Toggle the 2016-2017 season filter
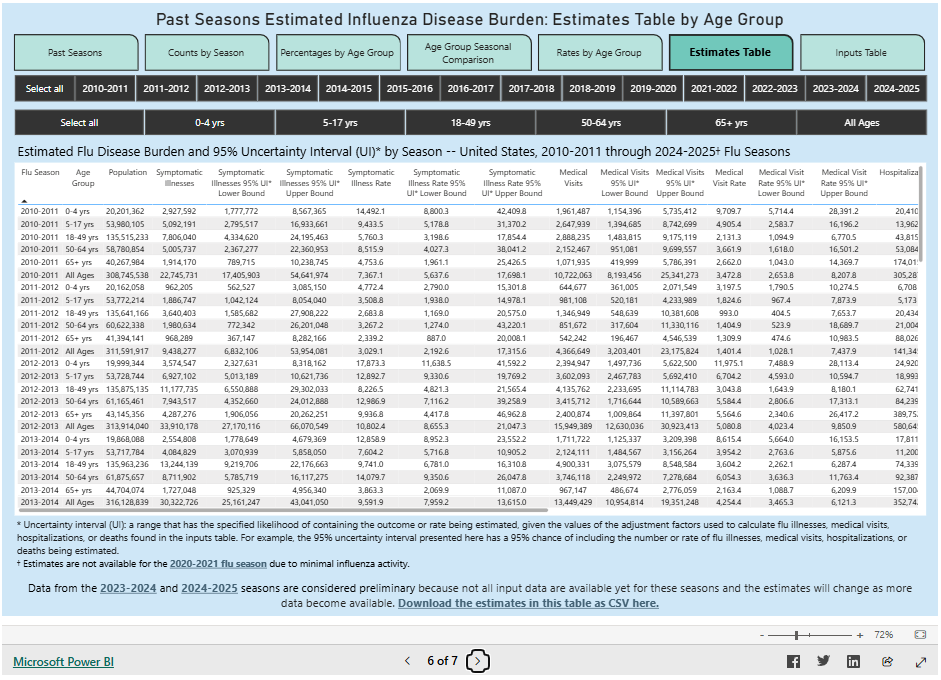941x680 pixels. pyautogui.click(x=470, y=88)
